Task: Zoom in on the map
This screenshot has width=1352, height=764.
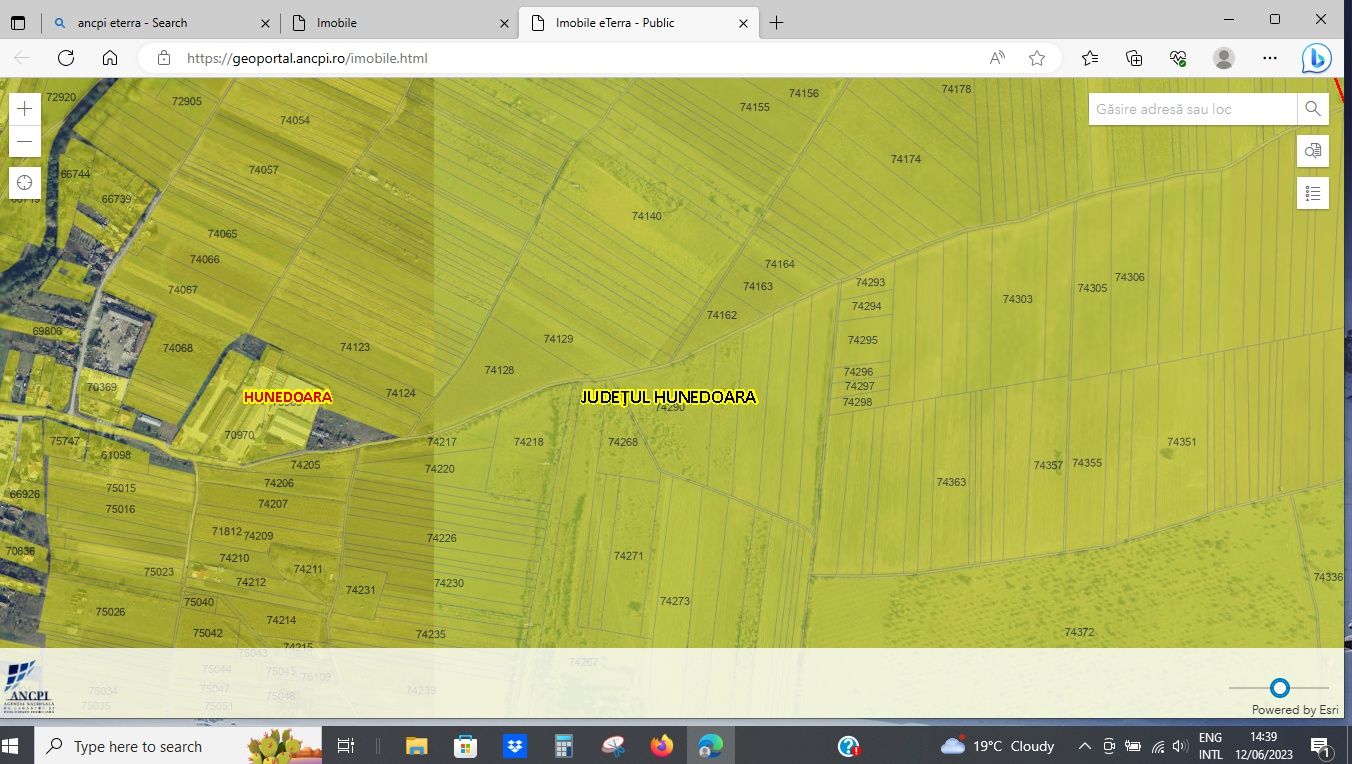Action: tap(25, 109)
